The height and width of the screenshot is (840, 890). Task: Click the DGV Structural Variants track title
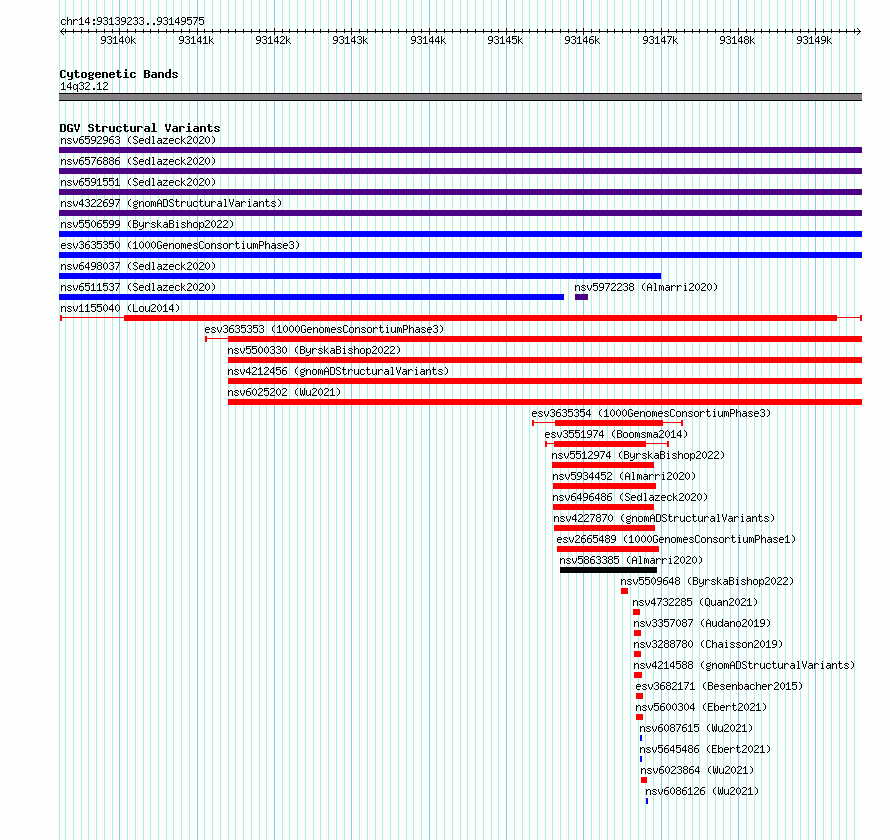tap(140, 128)
